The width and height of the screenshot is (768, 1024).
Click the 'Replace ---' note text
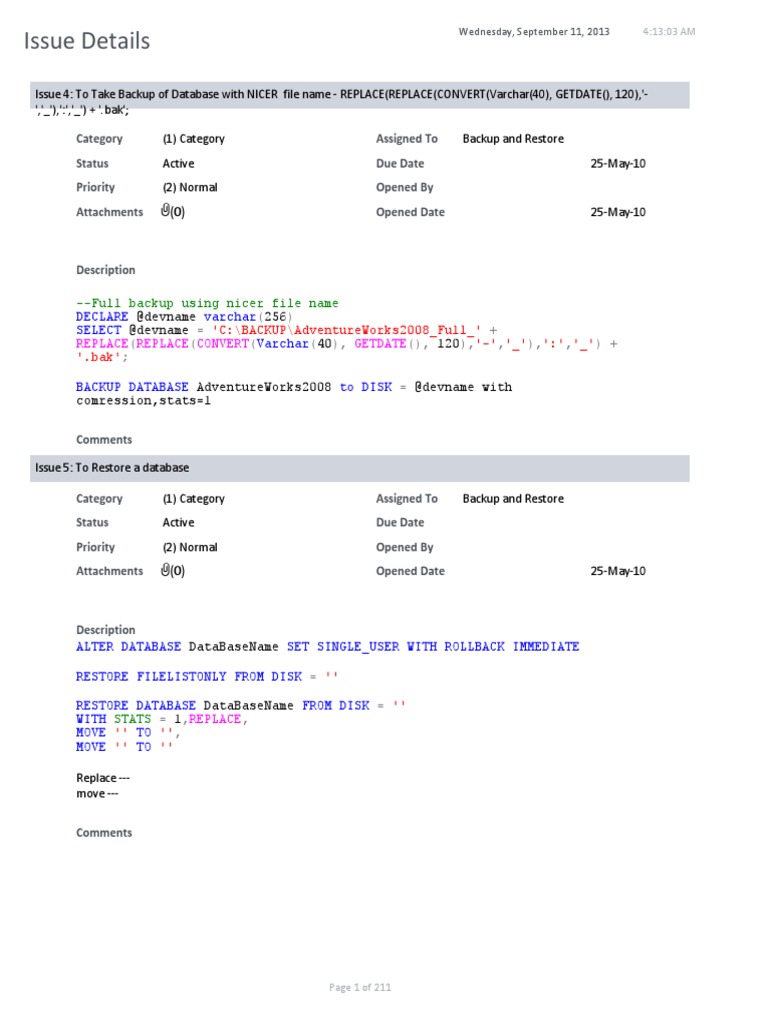tap(103, 778)
